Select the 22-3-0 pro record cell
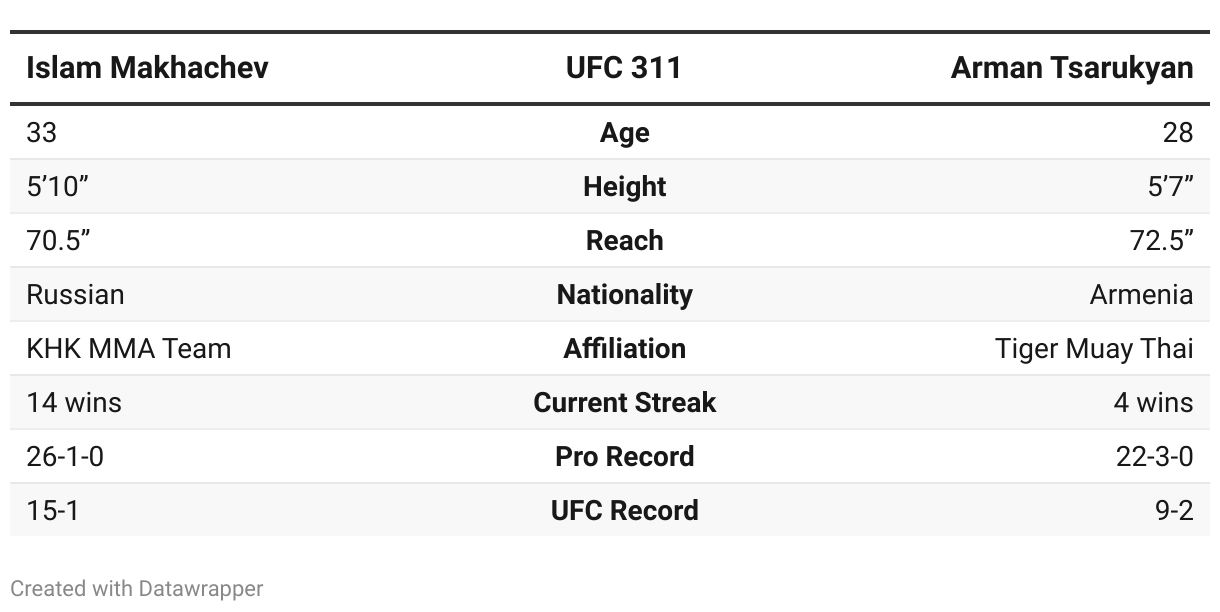The height and width of the screenshot is (612, 1220). click(1154, 457)
